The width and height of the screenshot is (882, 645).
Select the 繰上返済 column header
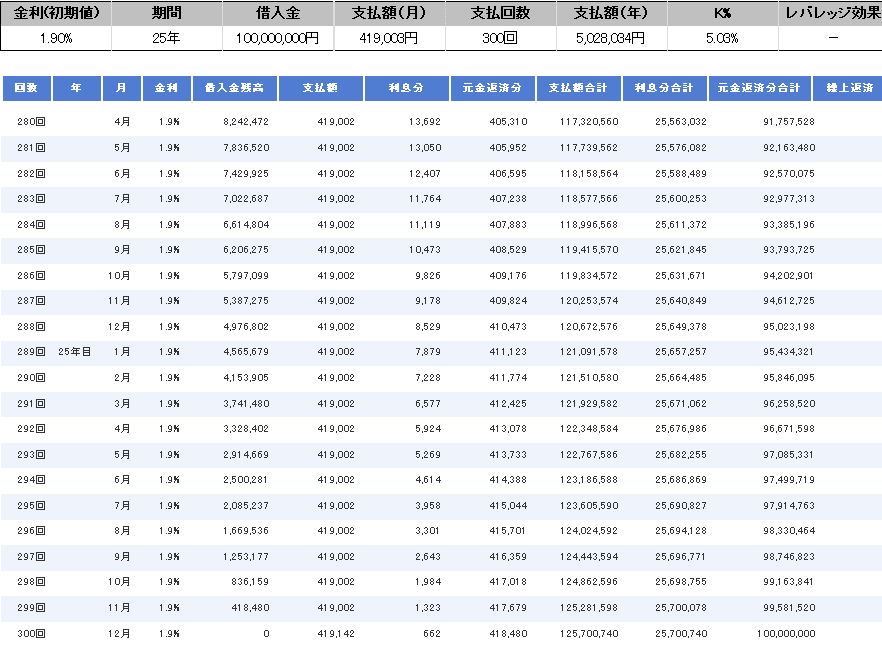pos(848,88)
